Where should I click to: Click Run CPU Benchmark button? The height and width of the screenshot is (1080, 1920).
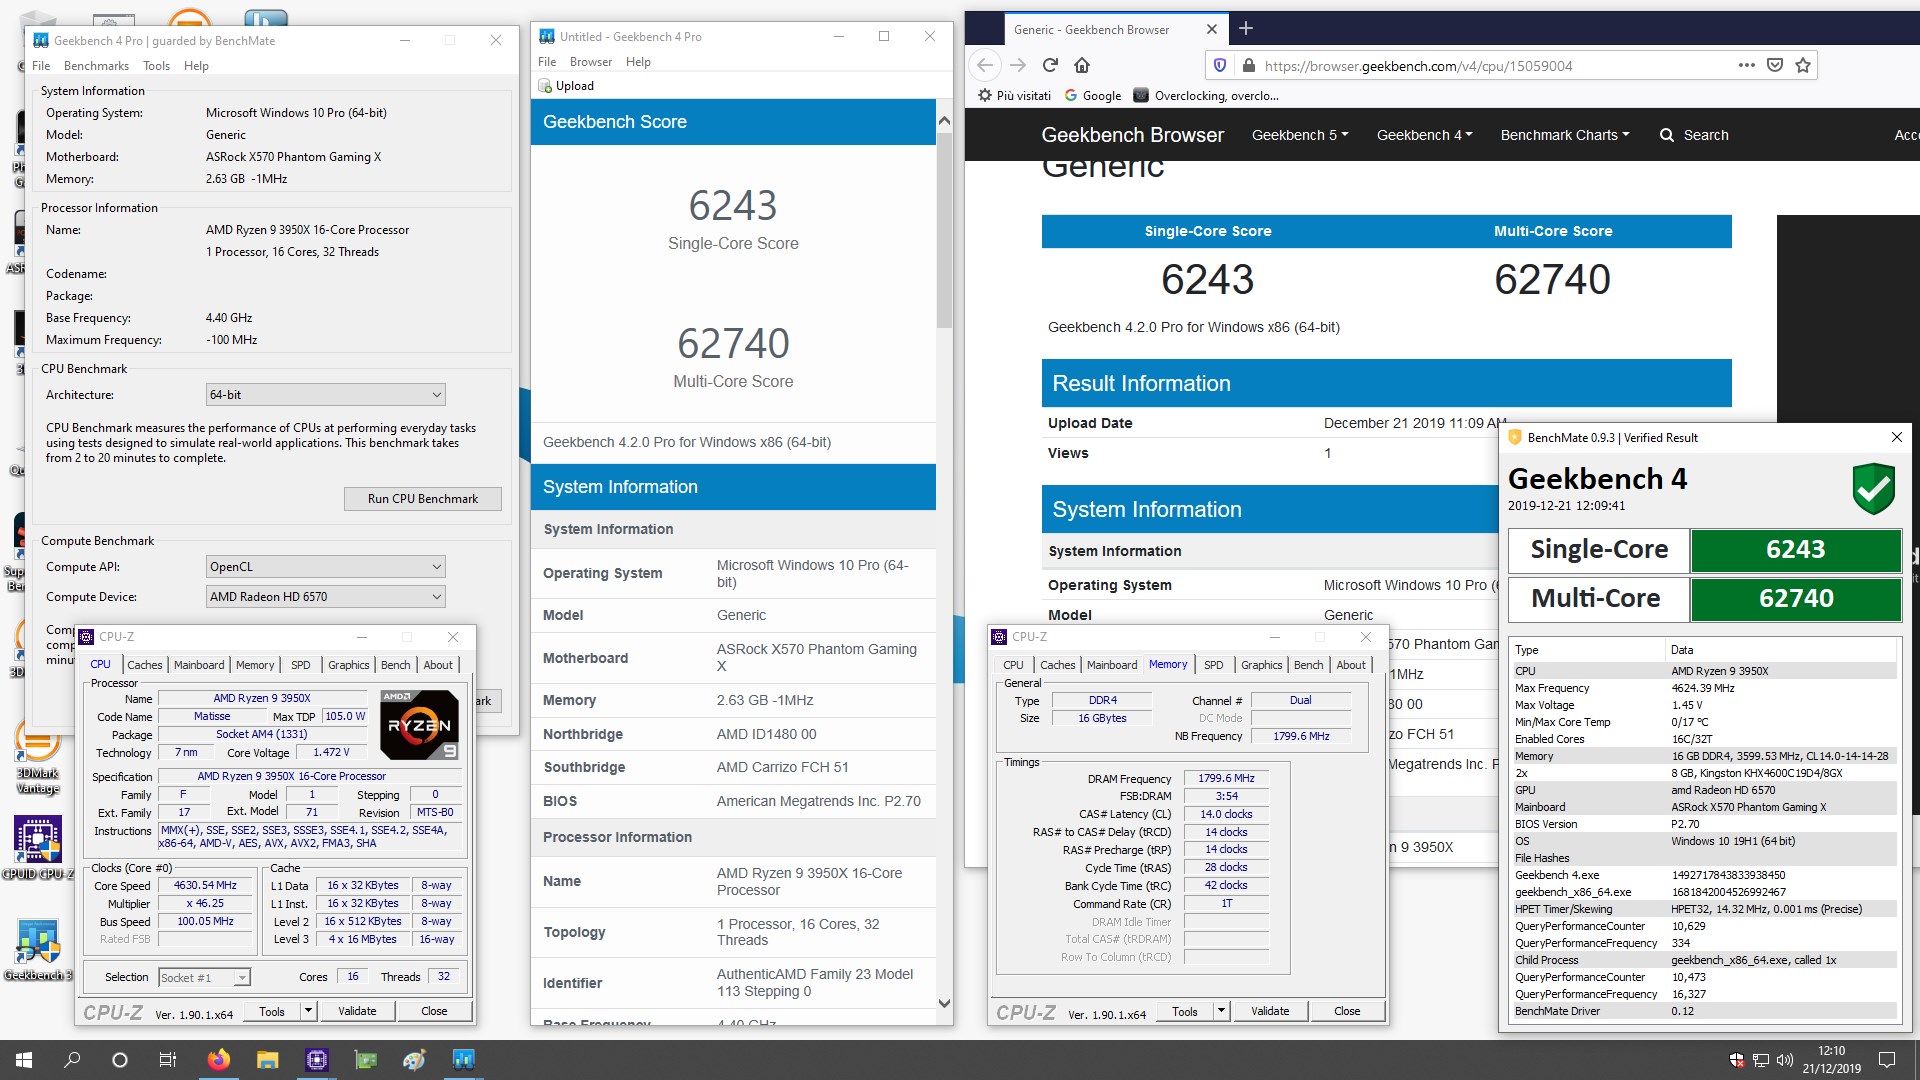coord(423,499)
